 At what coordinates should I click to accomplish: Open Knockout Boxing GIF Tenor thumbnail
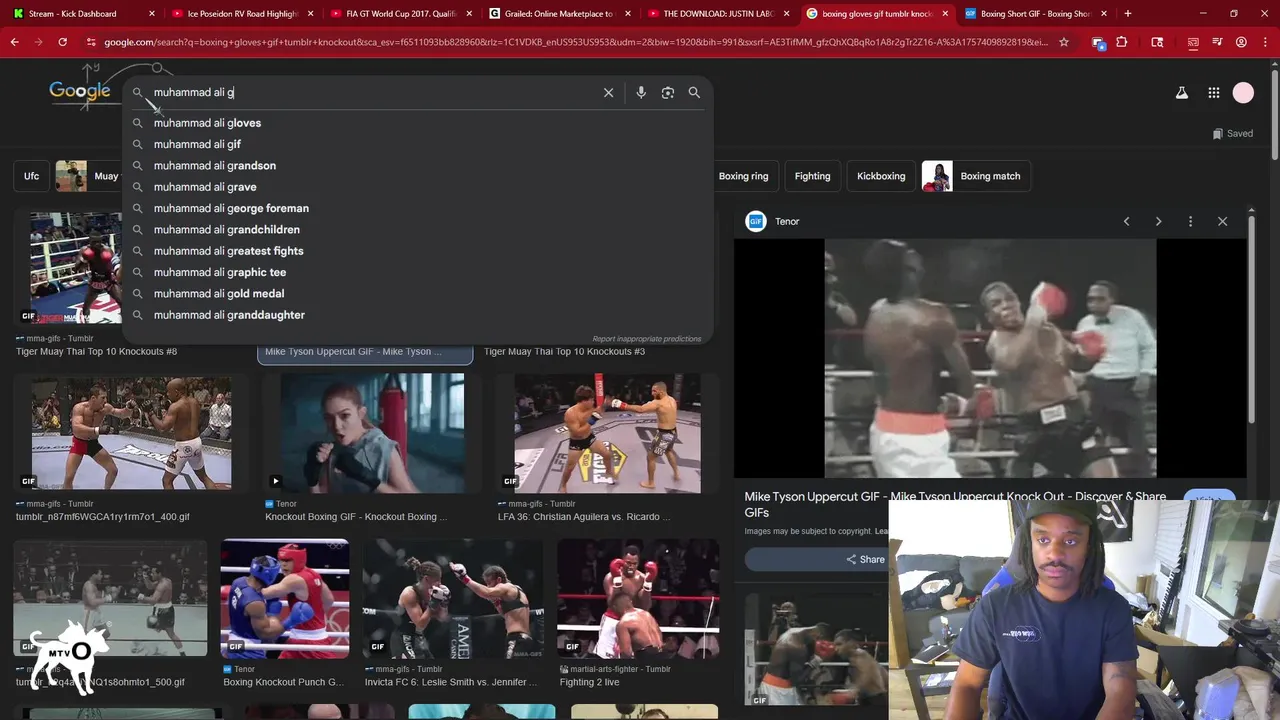coord(373,432)
